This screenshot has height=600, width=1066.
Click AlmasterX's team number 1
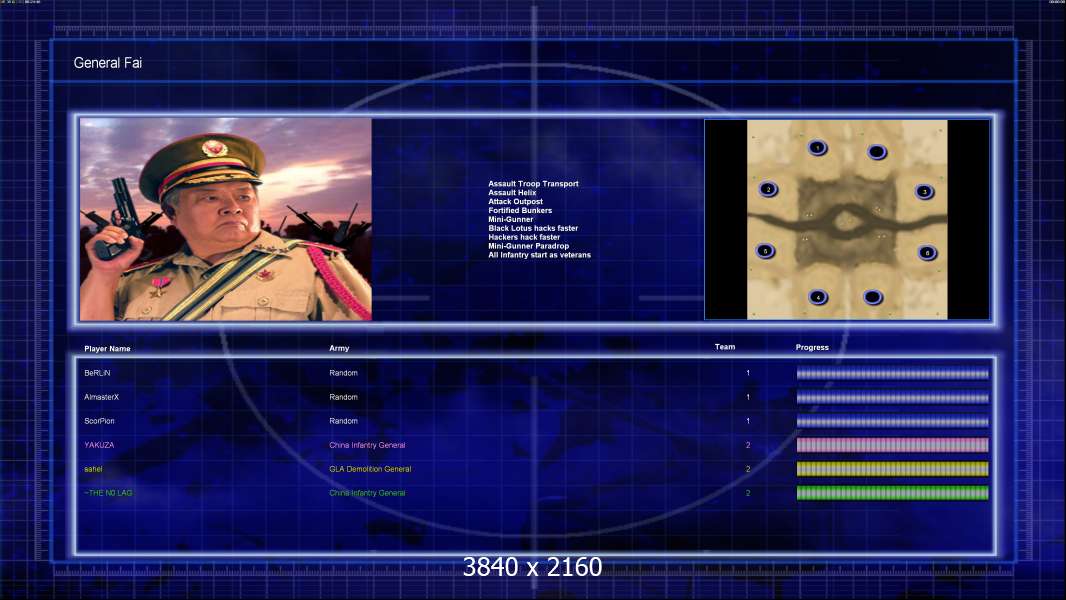coord(748,397)
